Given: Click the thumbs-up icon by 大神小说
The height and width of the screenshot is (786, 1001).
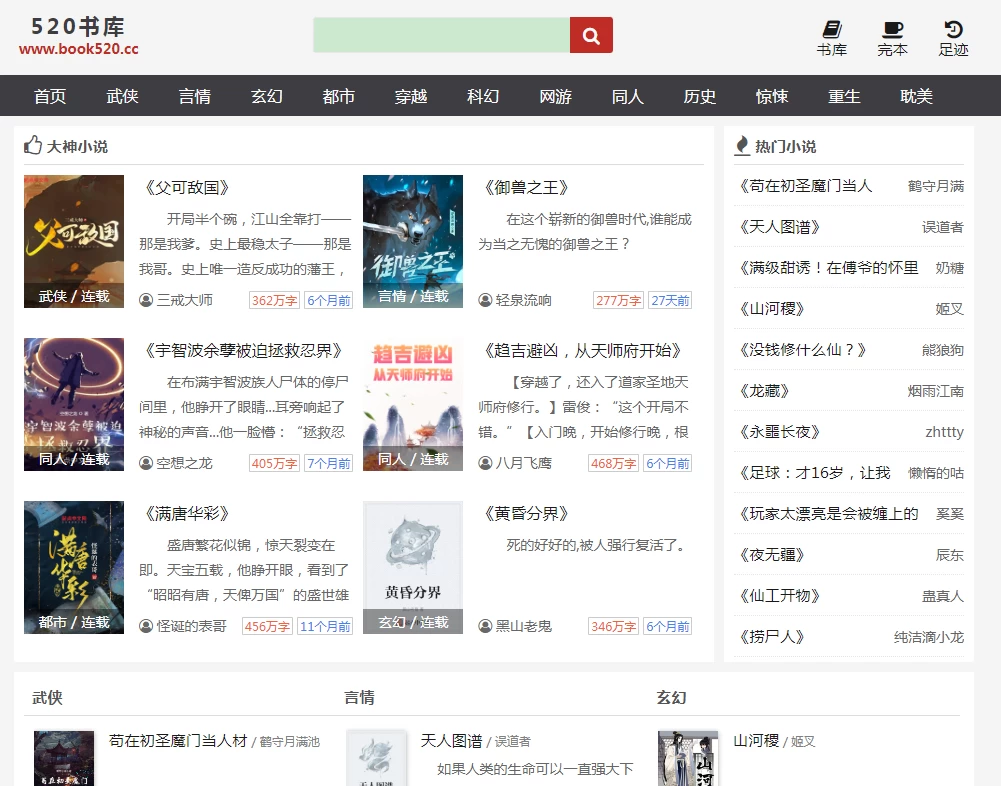Looking at the screenshot, I should [33, 146].
